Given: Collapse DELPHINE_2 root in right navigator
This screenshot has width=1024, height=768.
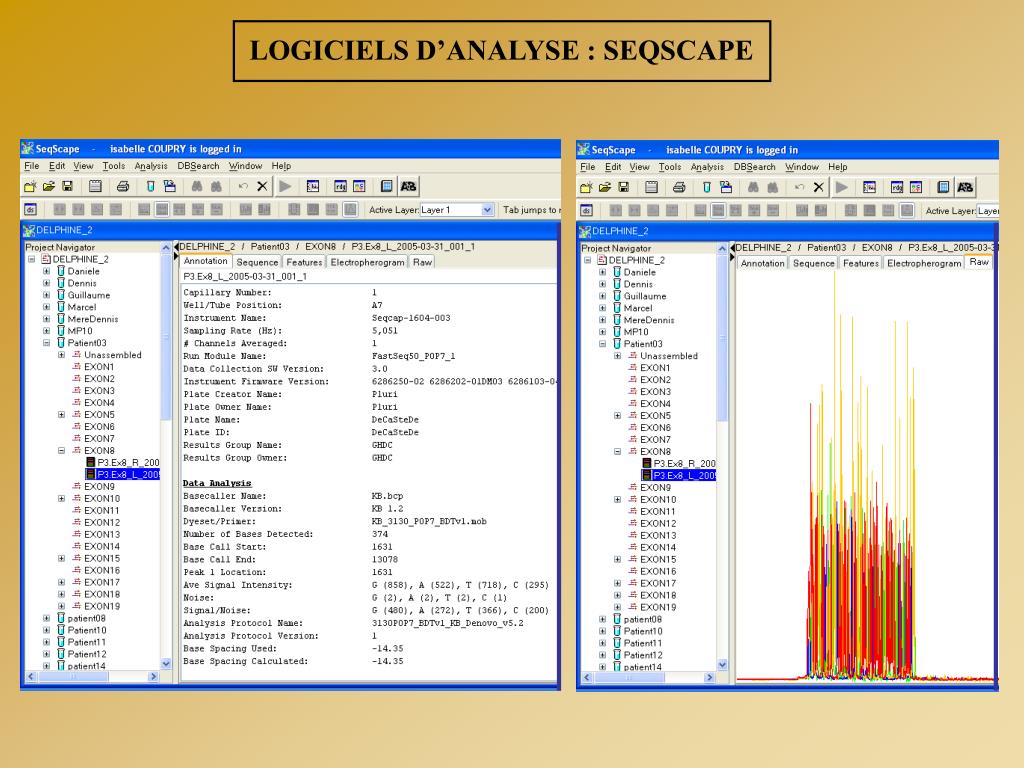Looking at the screenshot, I should pos(588,260).
